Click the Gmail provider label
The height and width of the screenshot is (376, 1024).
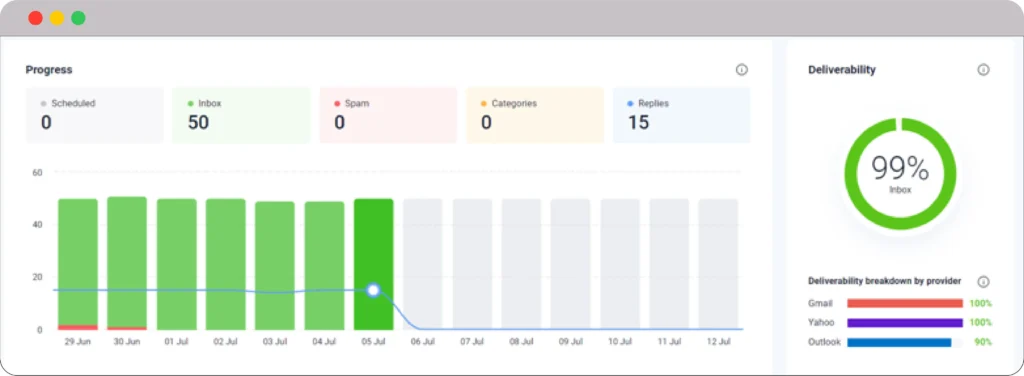point(820,304)
